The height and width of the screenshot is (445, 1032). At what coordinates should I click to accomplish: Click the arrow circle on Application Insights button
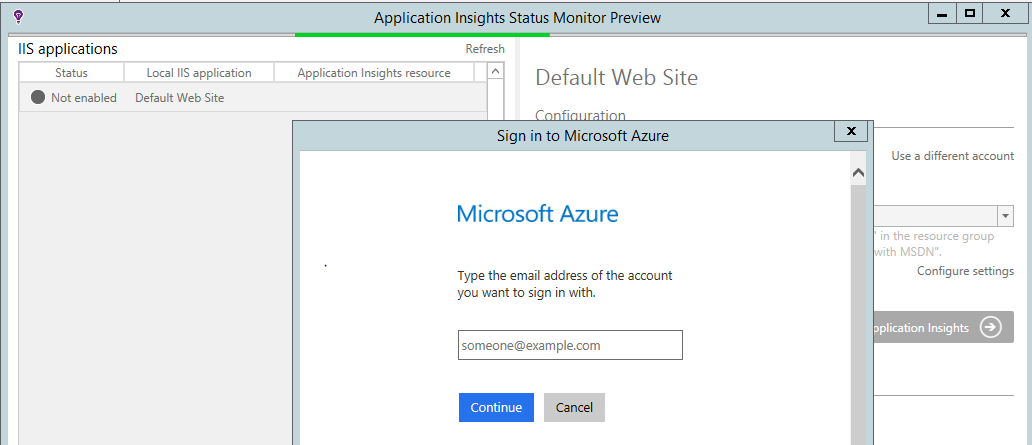991,327
